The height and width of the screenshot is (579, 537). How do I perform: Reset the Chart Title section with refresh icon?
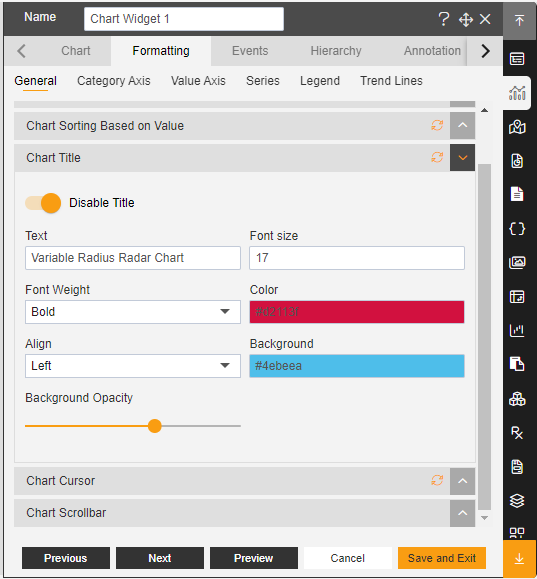coord(437,158)
